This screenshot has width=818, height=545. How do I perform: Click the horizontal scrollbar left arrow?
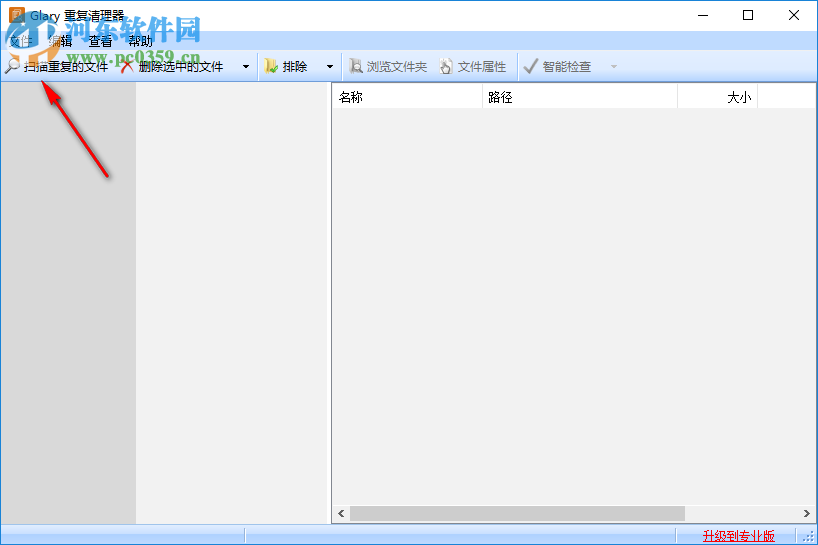point(341,513)
